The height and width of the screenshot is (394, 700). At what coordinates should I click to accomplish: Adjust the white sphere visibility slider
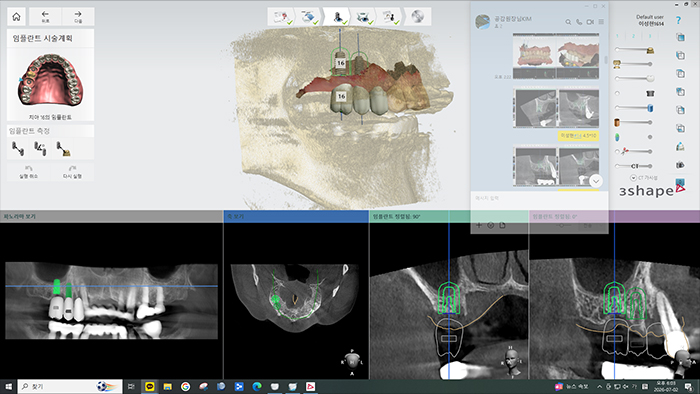[634, 79]
